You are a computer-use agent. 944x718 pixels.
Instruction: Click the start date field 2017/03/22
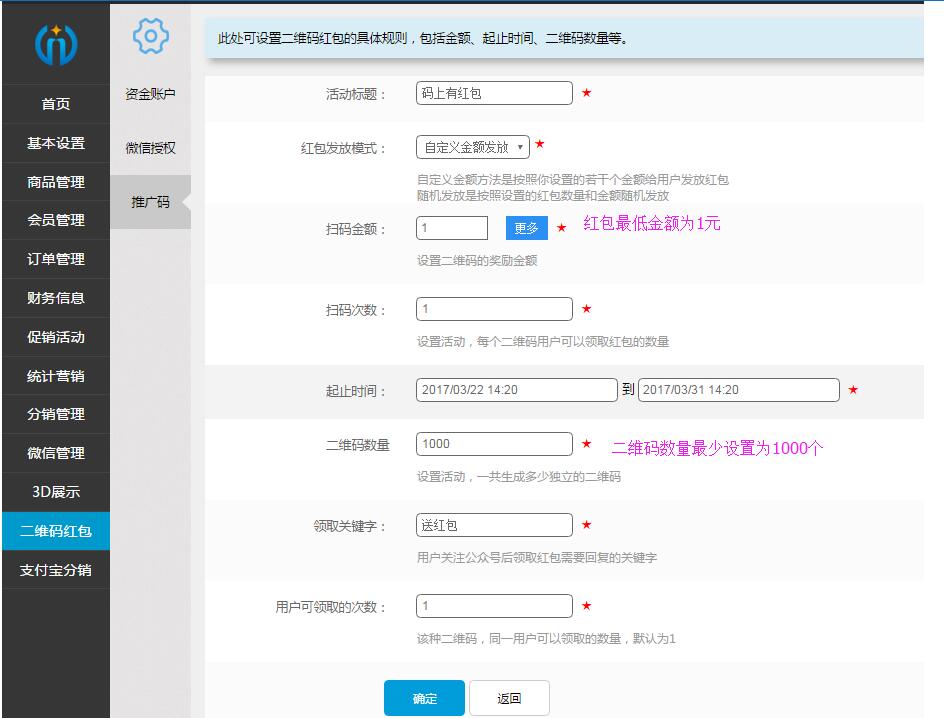tap(516, 390)
